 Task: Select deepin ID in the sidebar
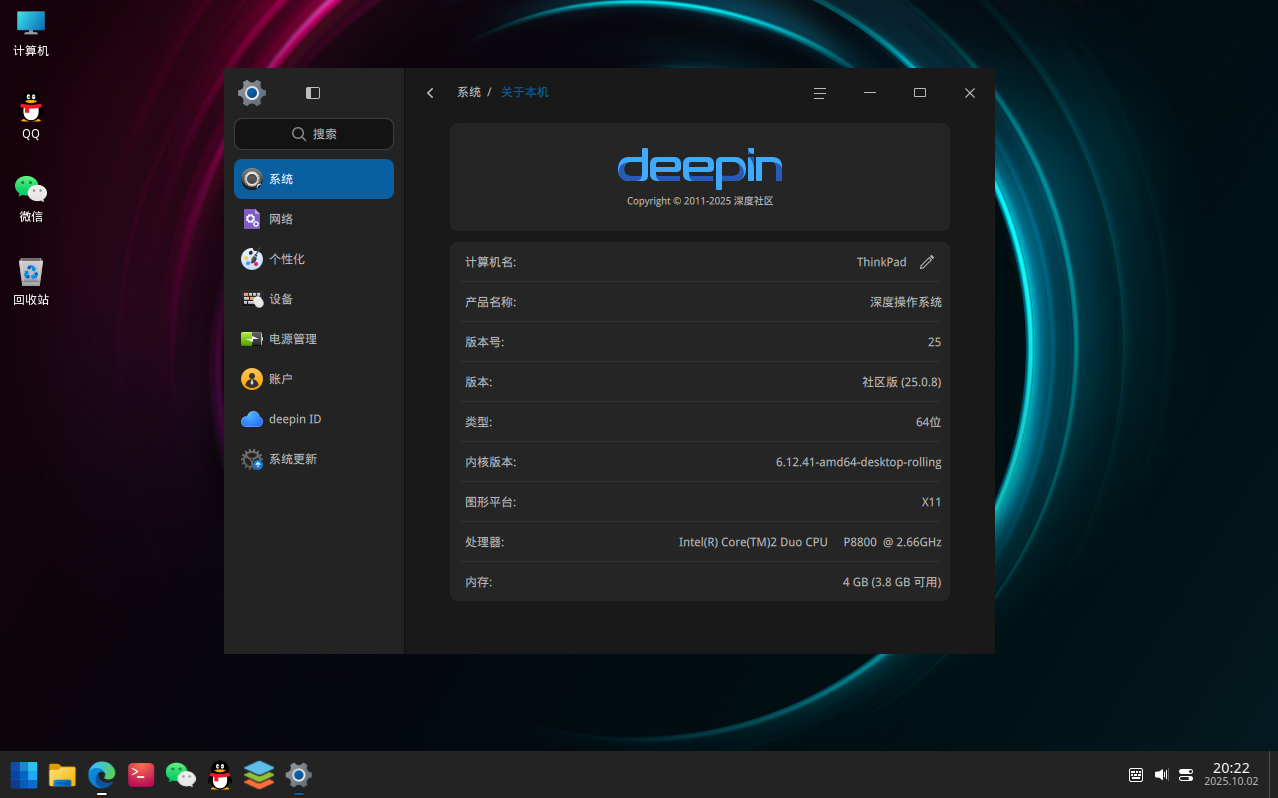[314, 419]
